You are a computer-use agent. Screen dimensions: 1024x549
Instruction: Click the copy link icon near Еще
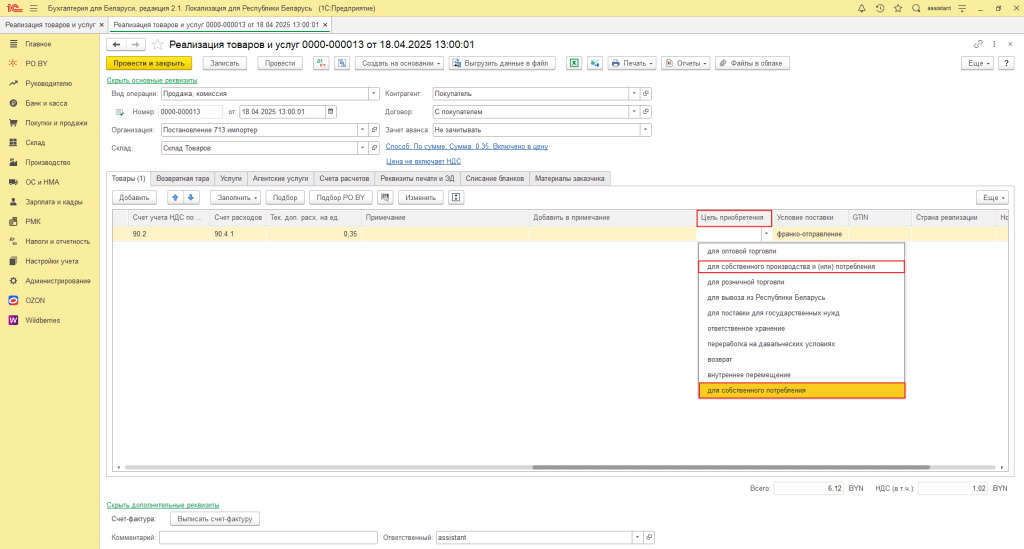coord(978,45)
